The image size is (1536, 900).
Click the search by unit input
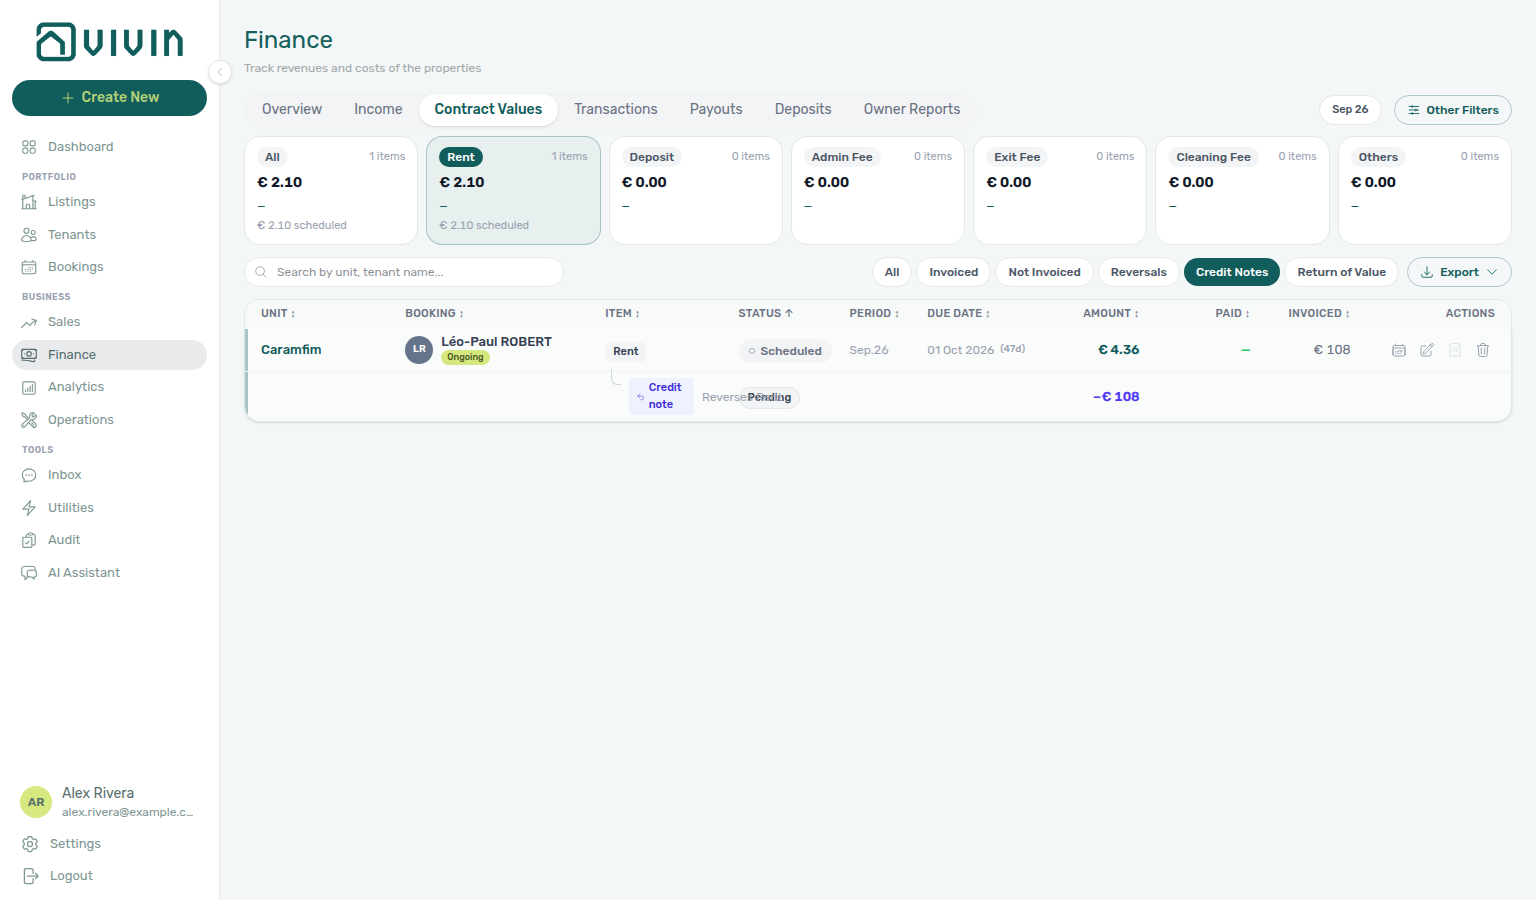click(404, 272)
